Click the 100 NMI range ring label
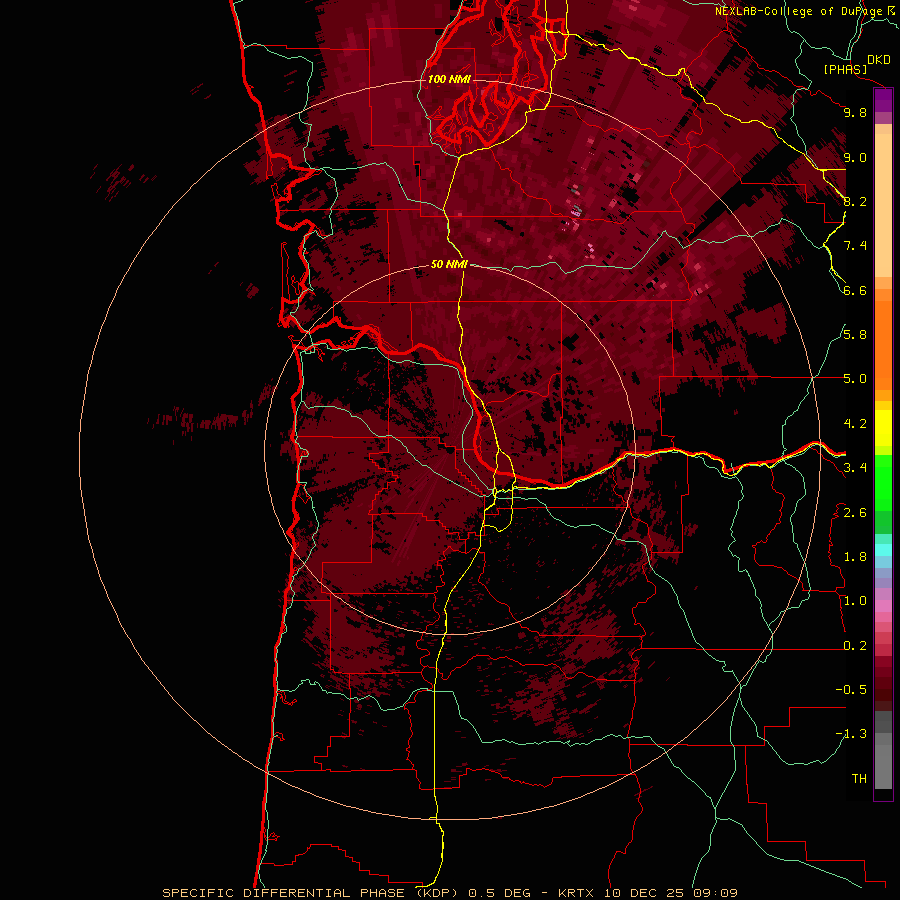The image size is (900, 900). 449,79
